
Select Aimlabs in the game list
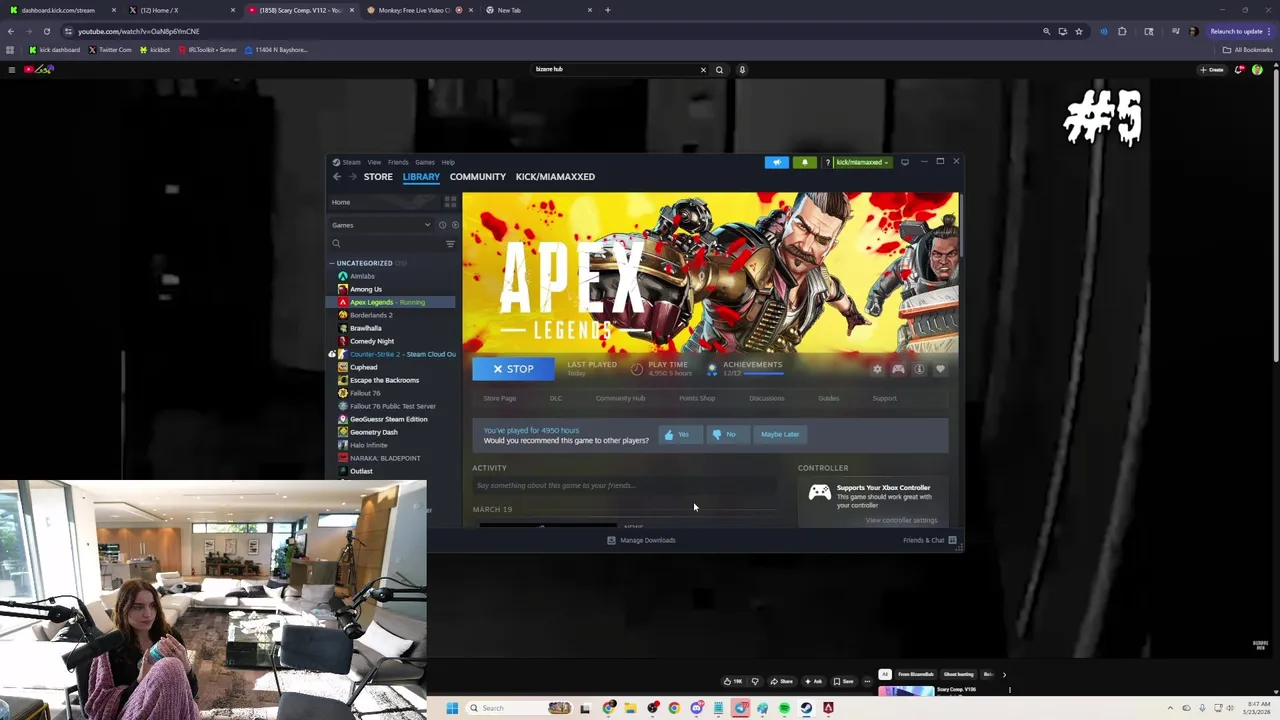(x=362, y=276)
